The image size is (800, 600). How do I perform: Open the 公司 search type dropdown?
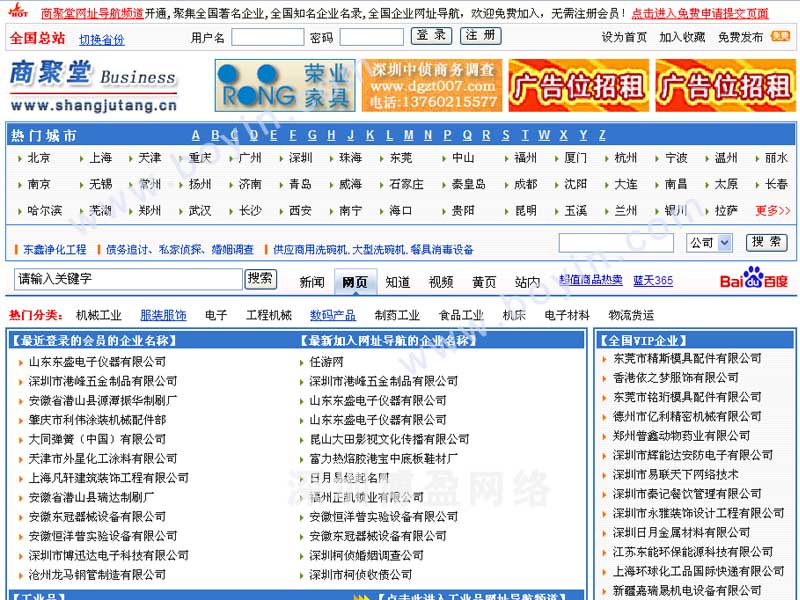tap(709, 243)
